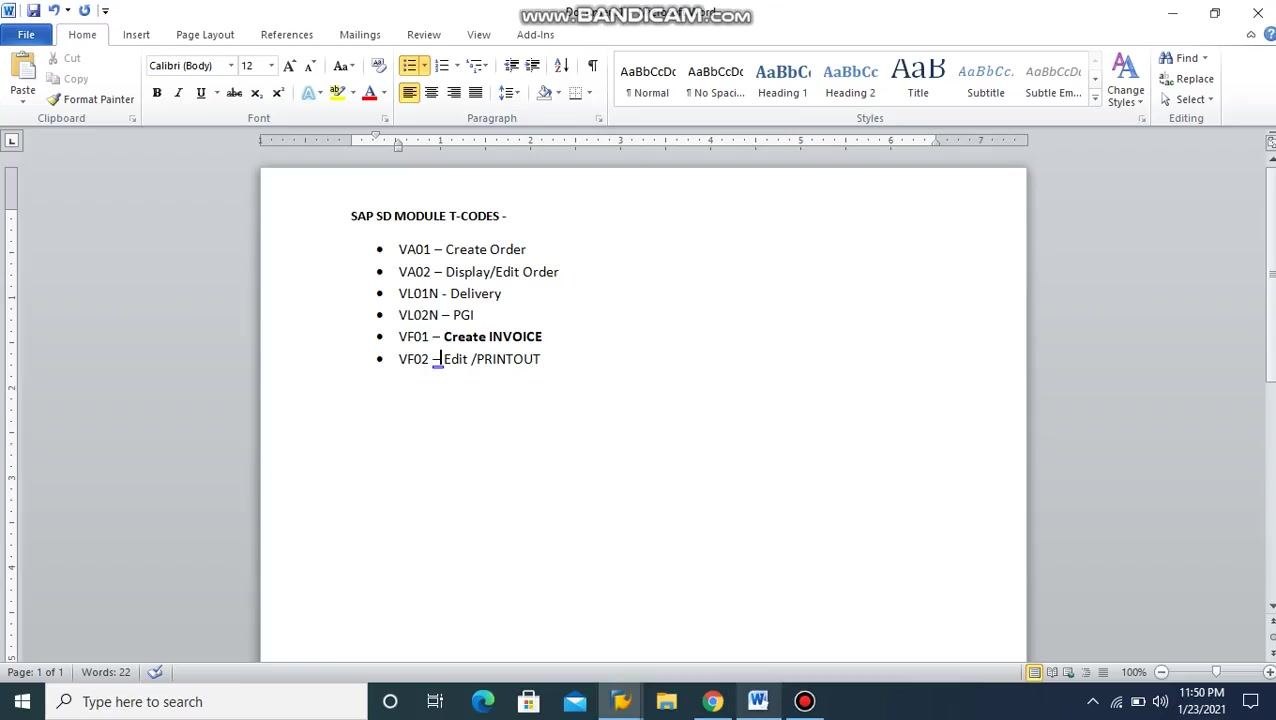Screen dimensions: 1276x720
Task: Open the Text Effects icon
Action: 309,93
